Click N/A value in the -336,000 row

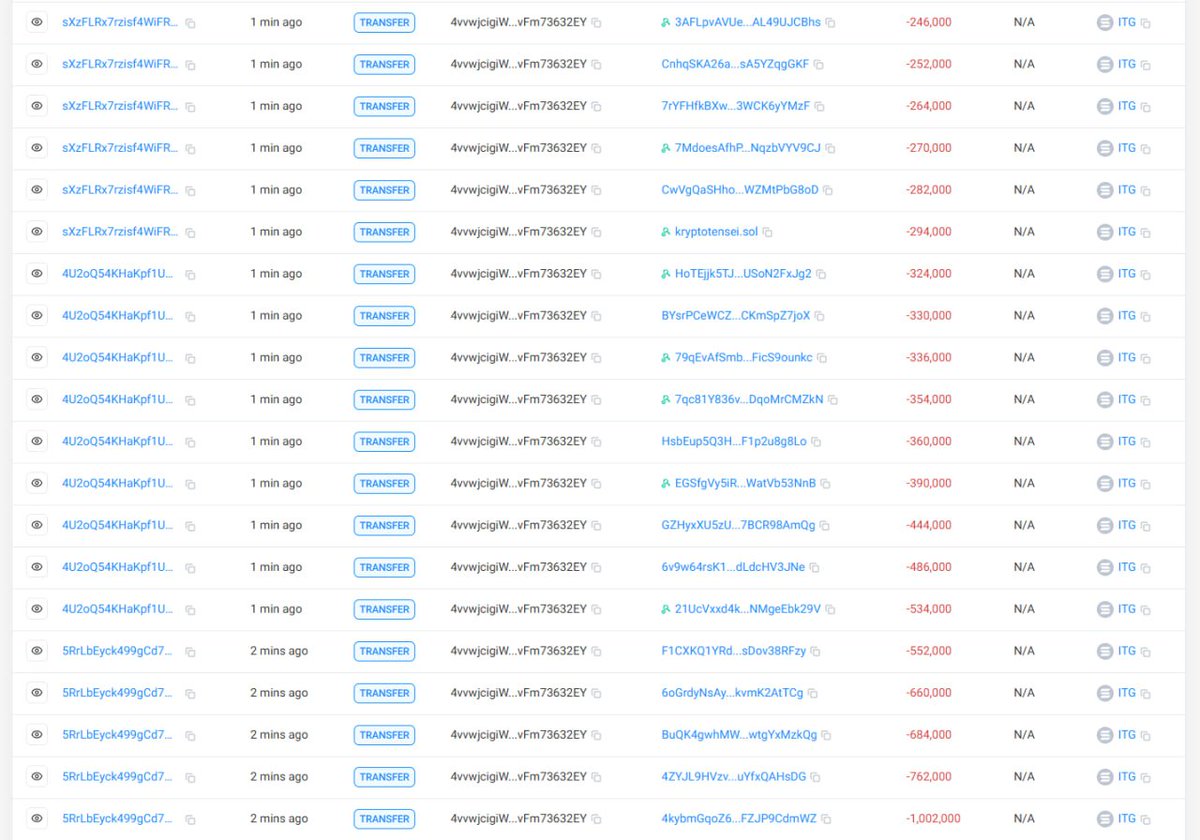click(x=1024, y=358)
